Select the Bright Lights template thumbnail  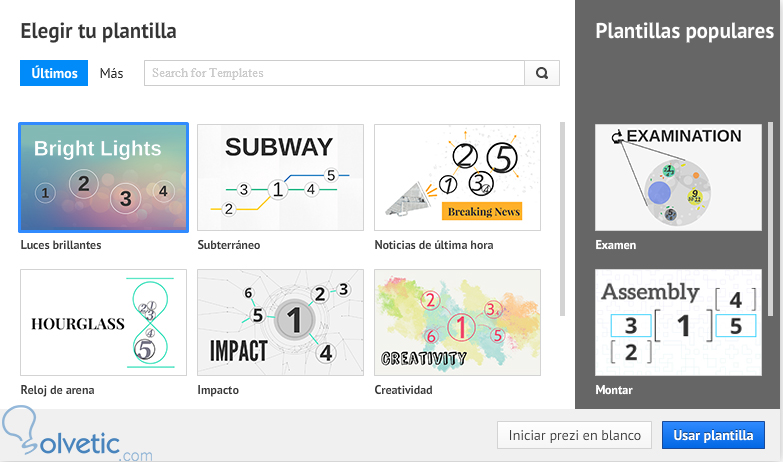103,178
